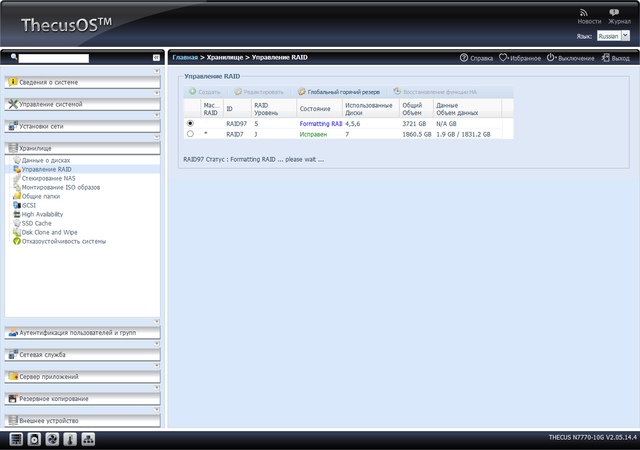The width and height of the screenshot is (640, 450).
Task: Click the menu list button beside search
Action: (x=156, y=58)
